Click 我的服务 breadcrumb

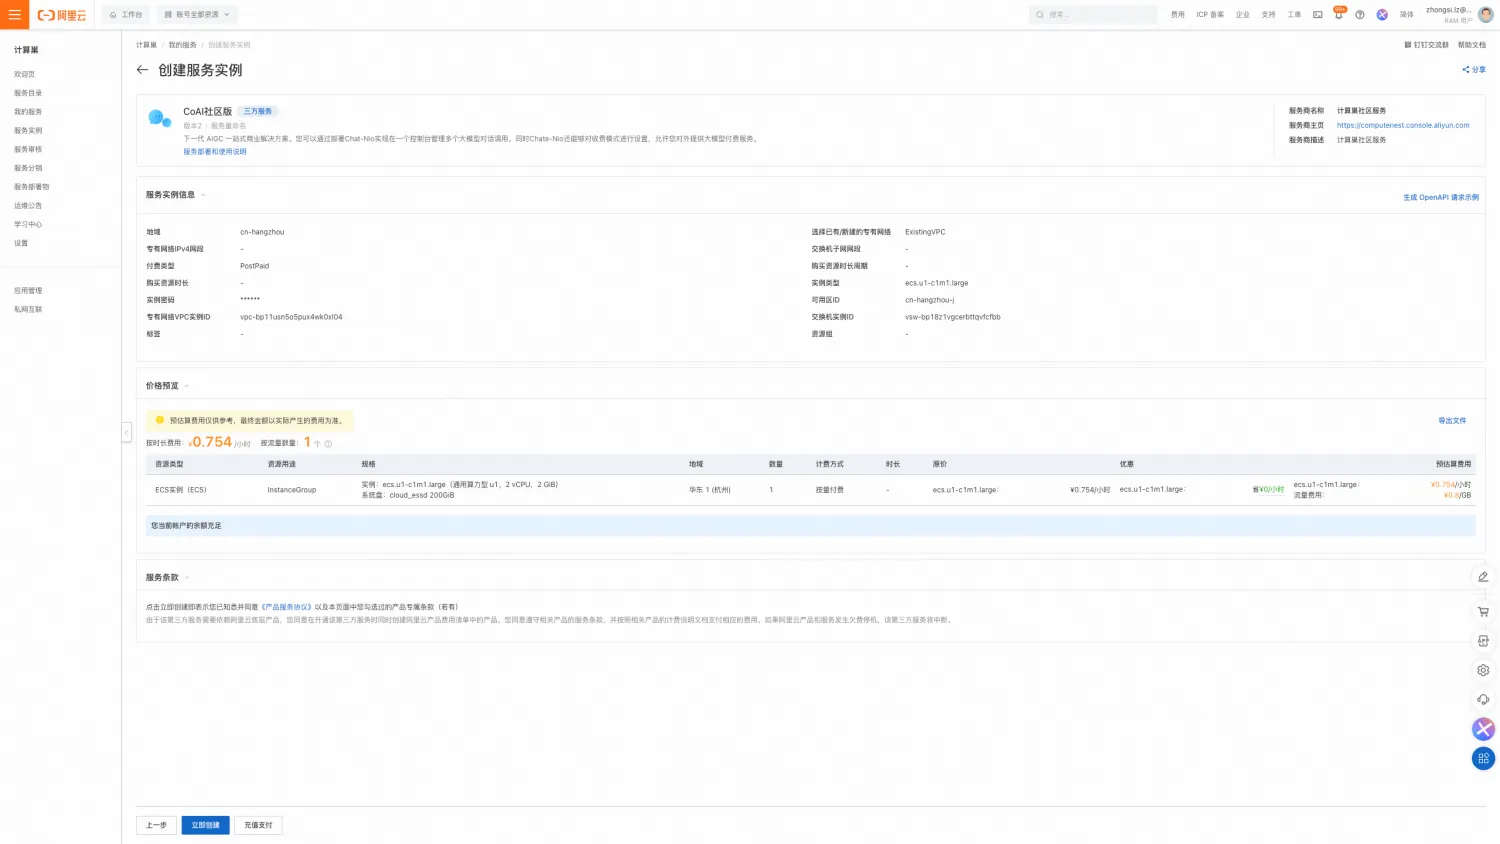182,45
